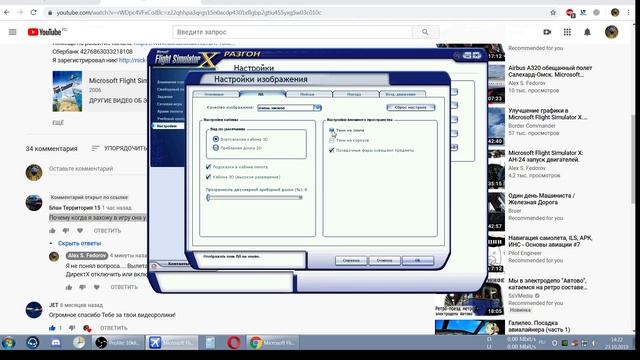The width and height of the screenshot is (640, 360).
Task: Open УПОРЯДОЧИТЬ comment sort menu
Action: (x=125, y=148)
